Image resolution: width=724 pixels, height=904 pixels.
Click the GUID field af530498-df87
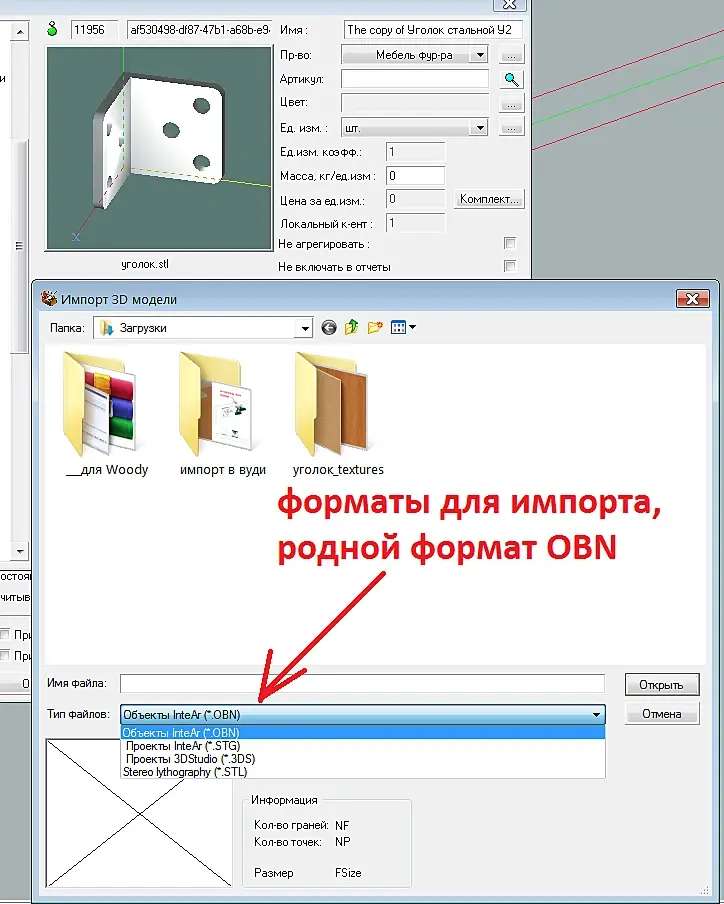(x=199, y=29)
